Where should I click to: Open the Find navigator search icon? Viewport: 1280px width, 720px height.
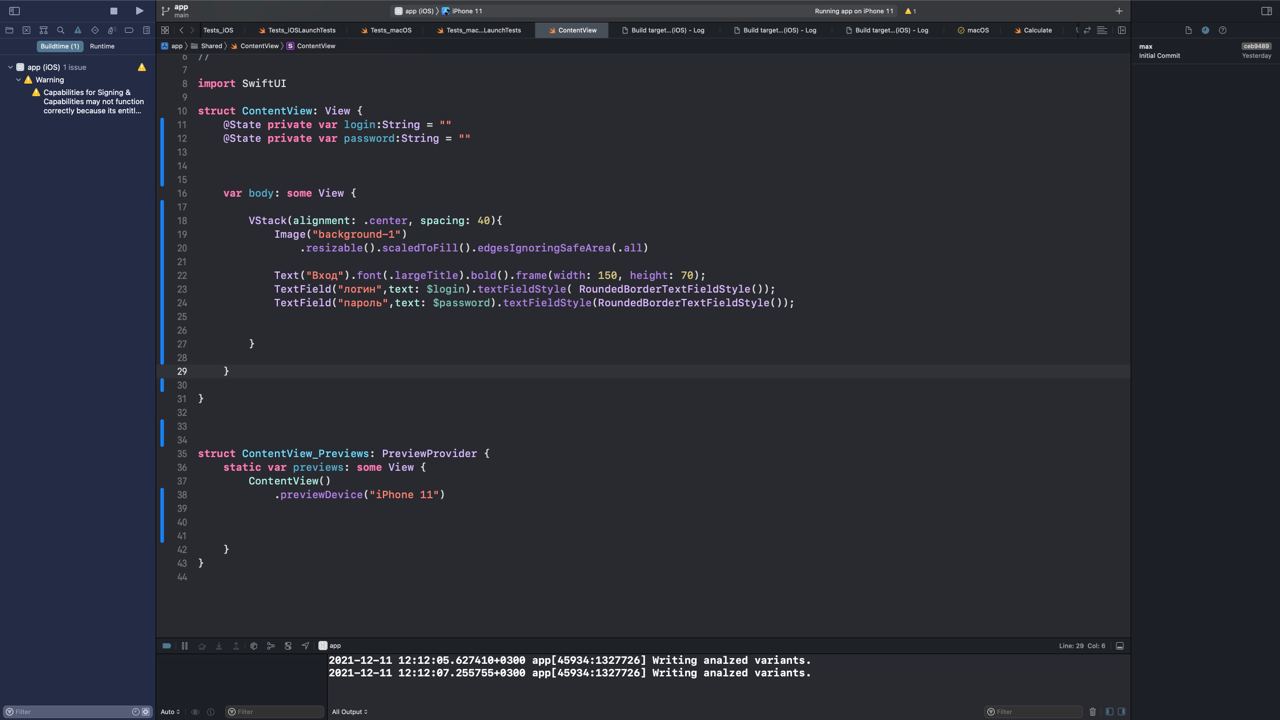tap(60, 30)
